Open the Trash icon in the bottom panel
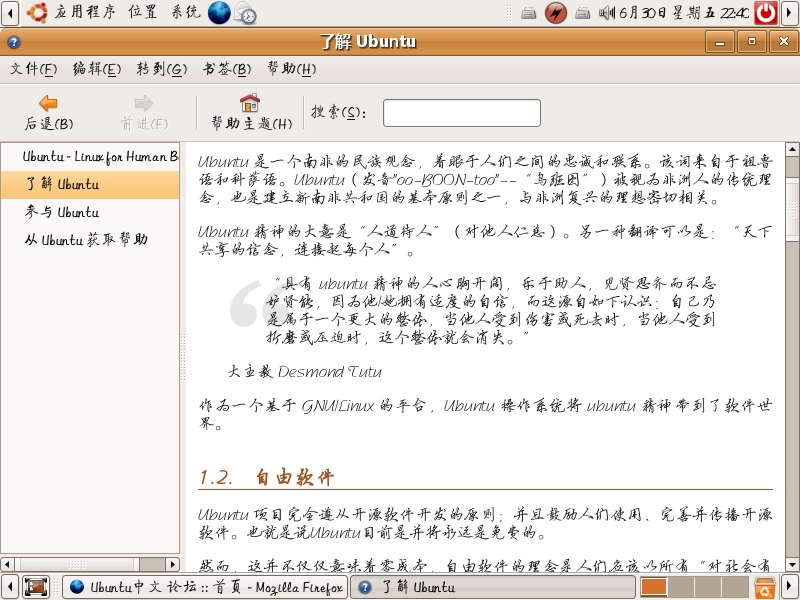The image size is (800, 600). coord(765,587)
